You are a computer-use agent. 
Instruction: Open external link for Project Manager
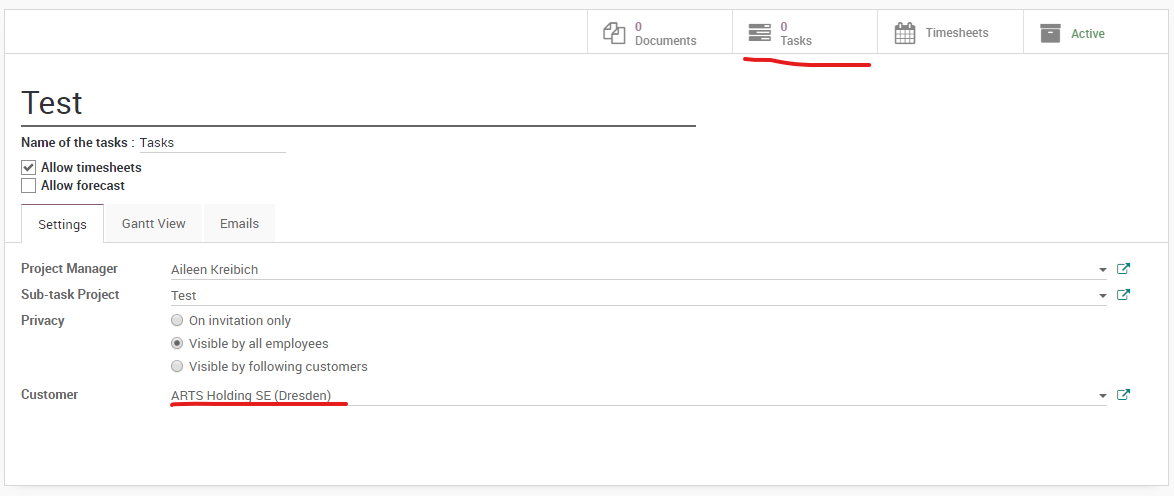coord(1123,269)
